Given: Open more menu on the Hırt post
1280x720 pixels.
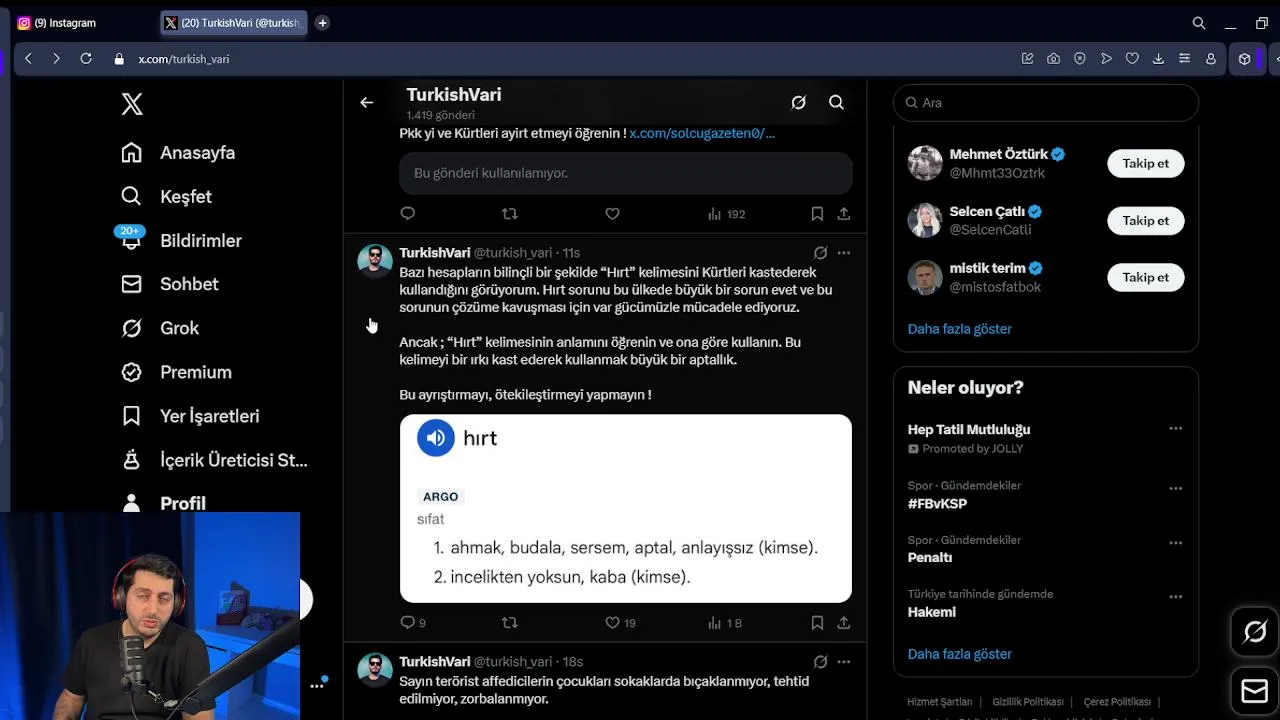Looking at the screenshot, I should pyautogui.click(x=844, y=253).
